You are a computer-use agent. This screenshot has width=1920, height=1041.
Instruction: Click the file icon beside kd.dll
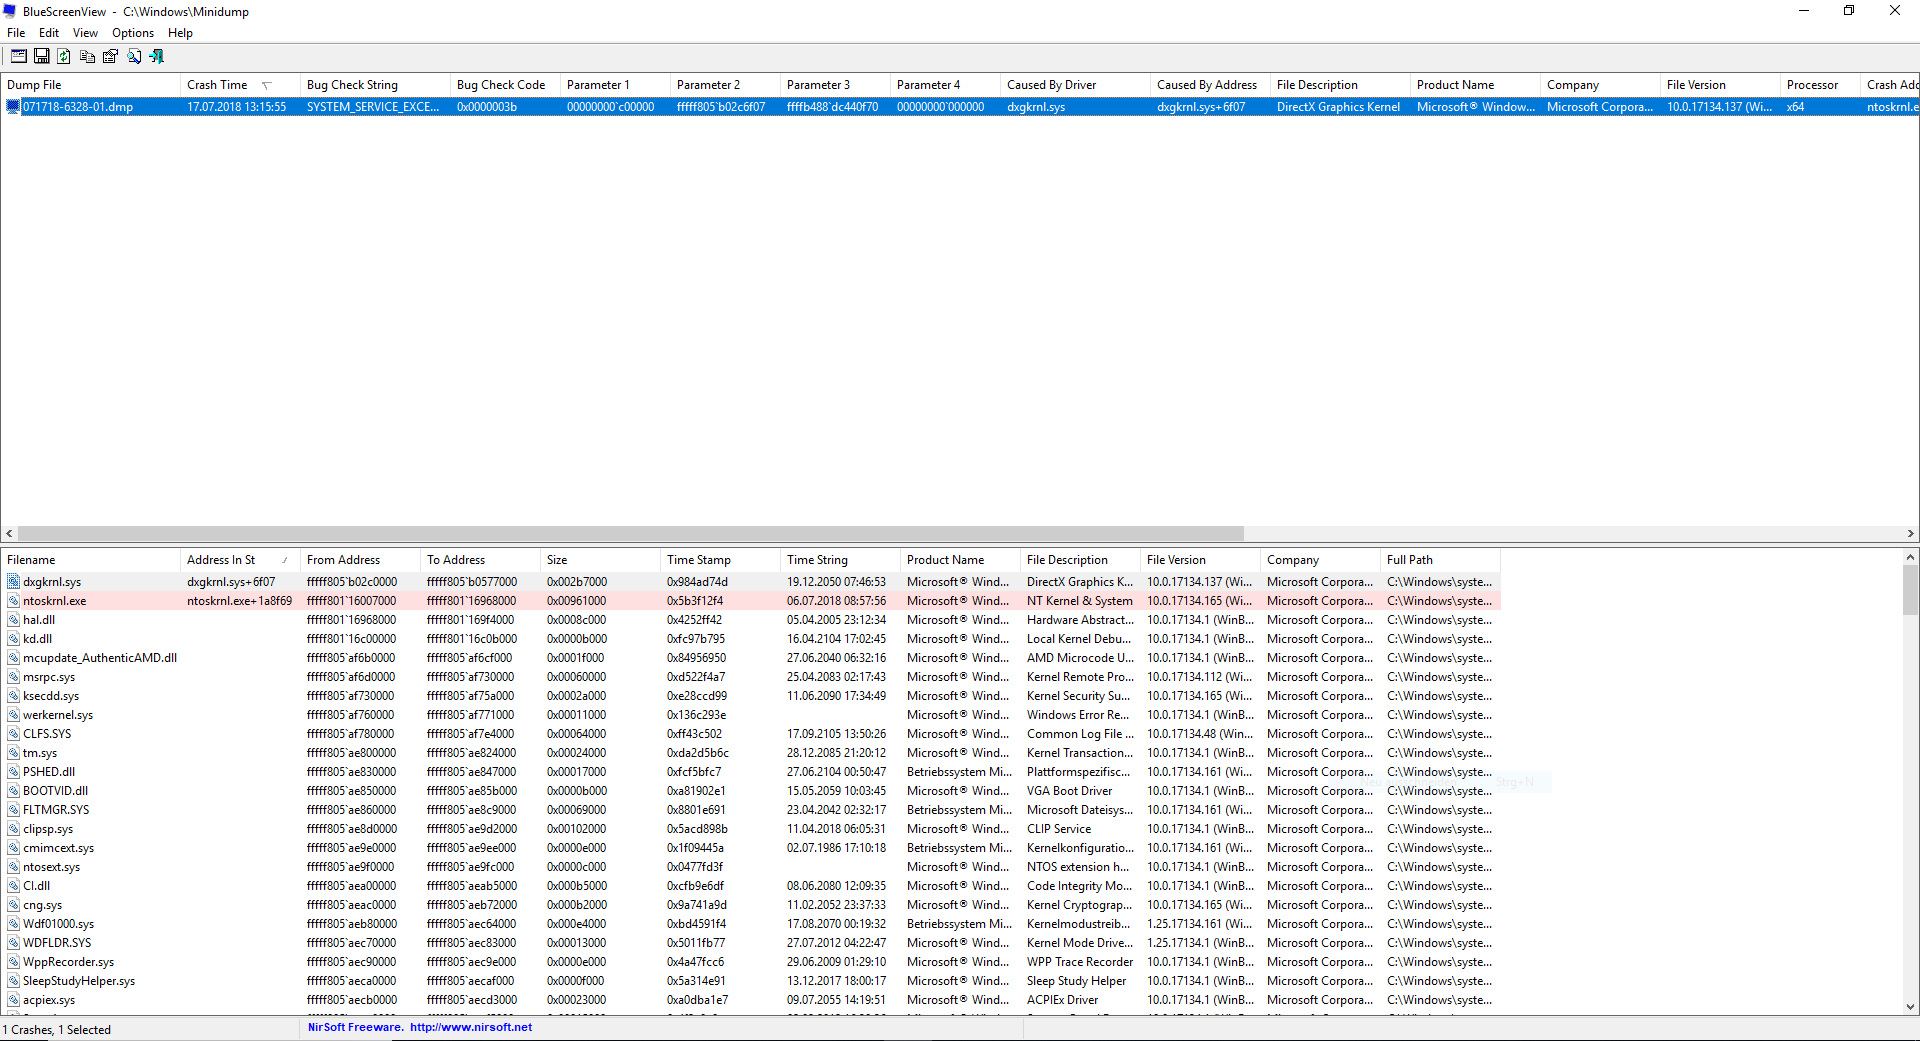click(x=14, y=639)
